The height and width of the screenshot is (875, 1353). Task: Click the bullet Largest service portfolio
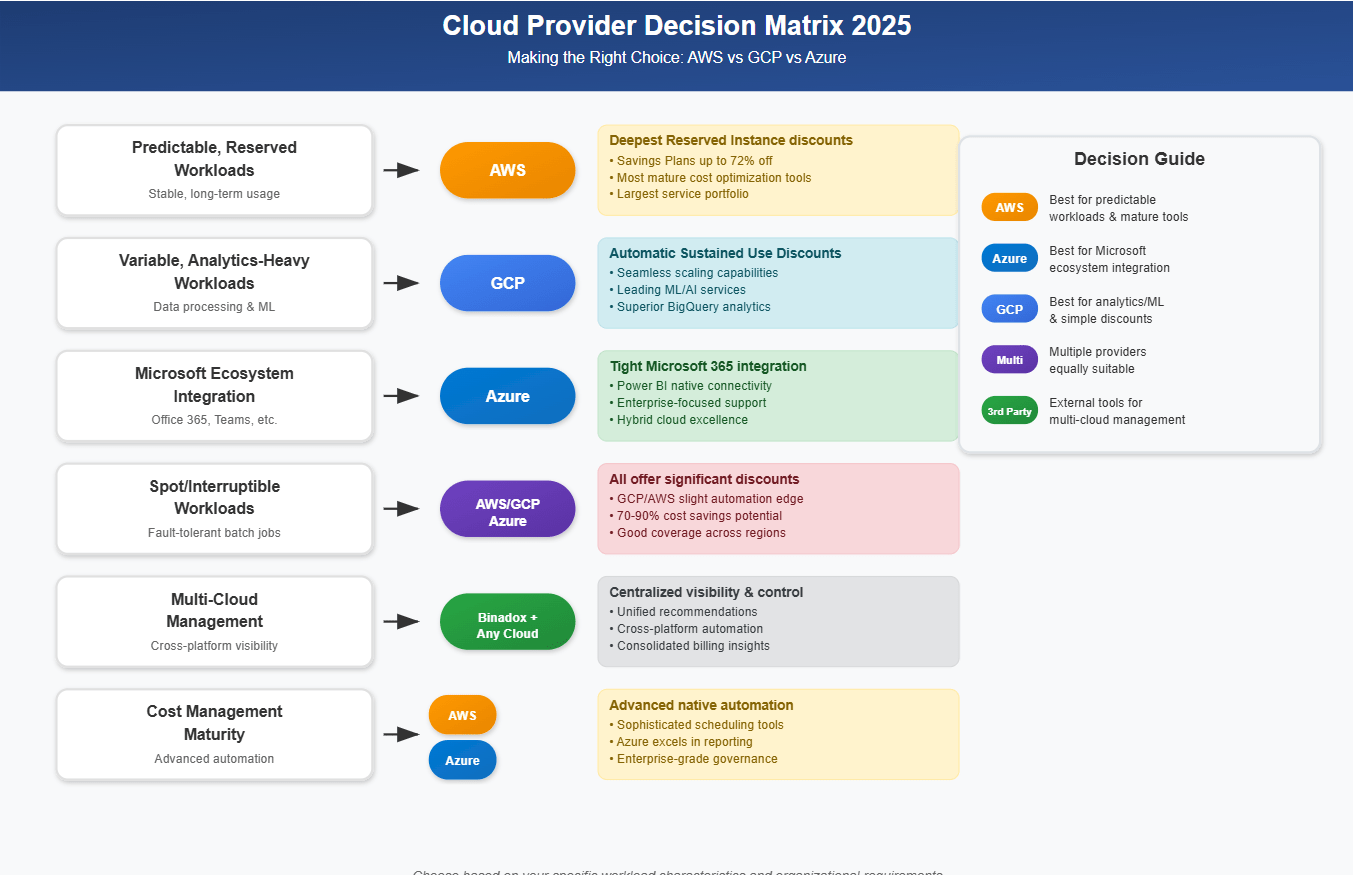pyautogui.click(x=679, y=194)
